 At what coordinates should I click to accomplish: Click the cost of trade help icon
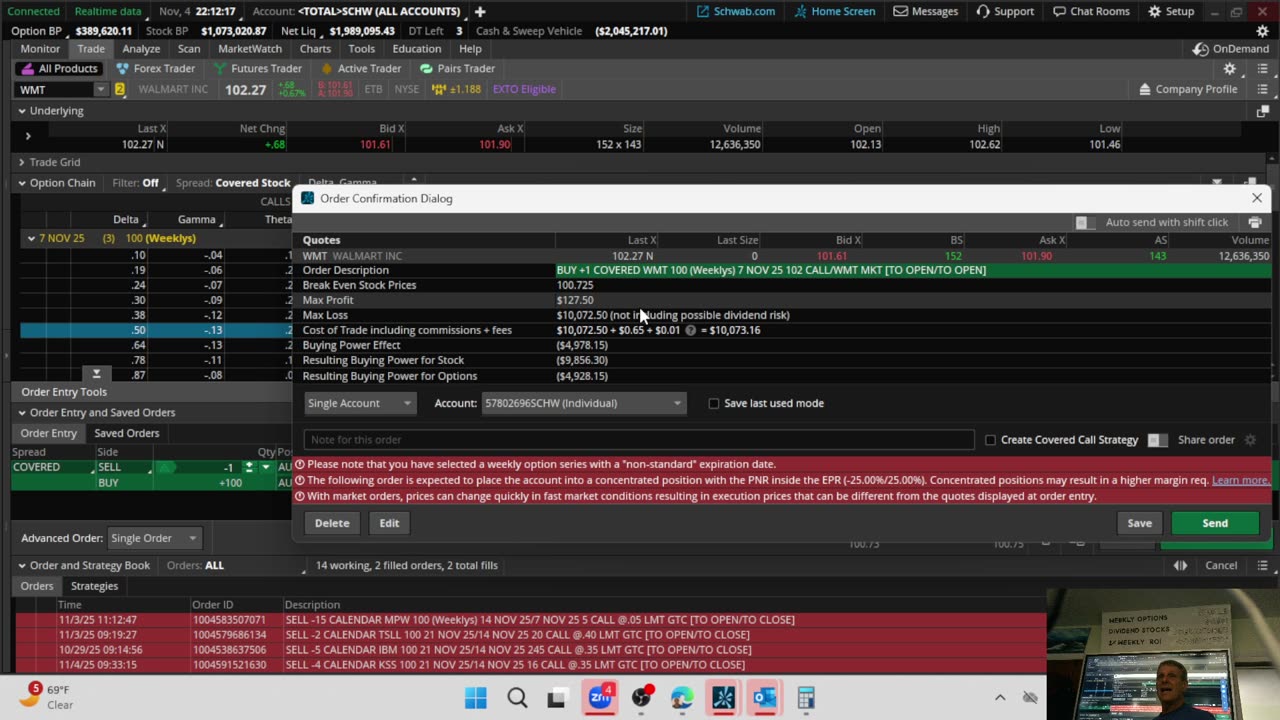pos(690,330)
